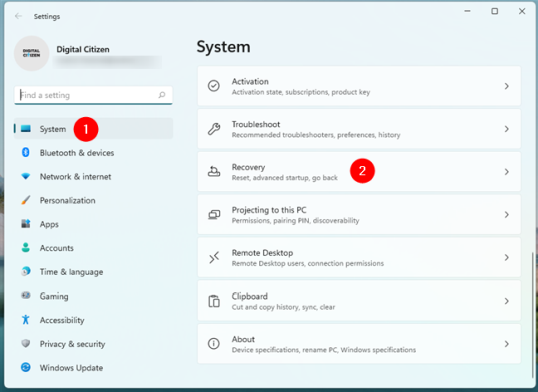Image resolution: width=538 pixels, height=392 pixels.
Task: Click the Accounts person icon
Action: click(x=26, y=247)
